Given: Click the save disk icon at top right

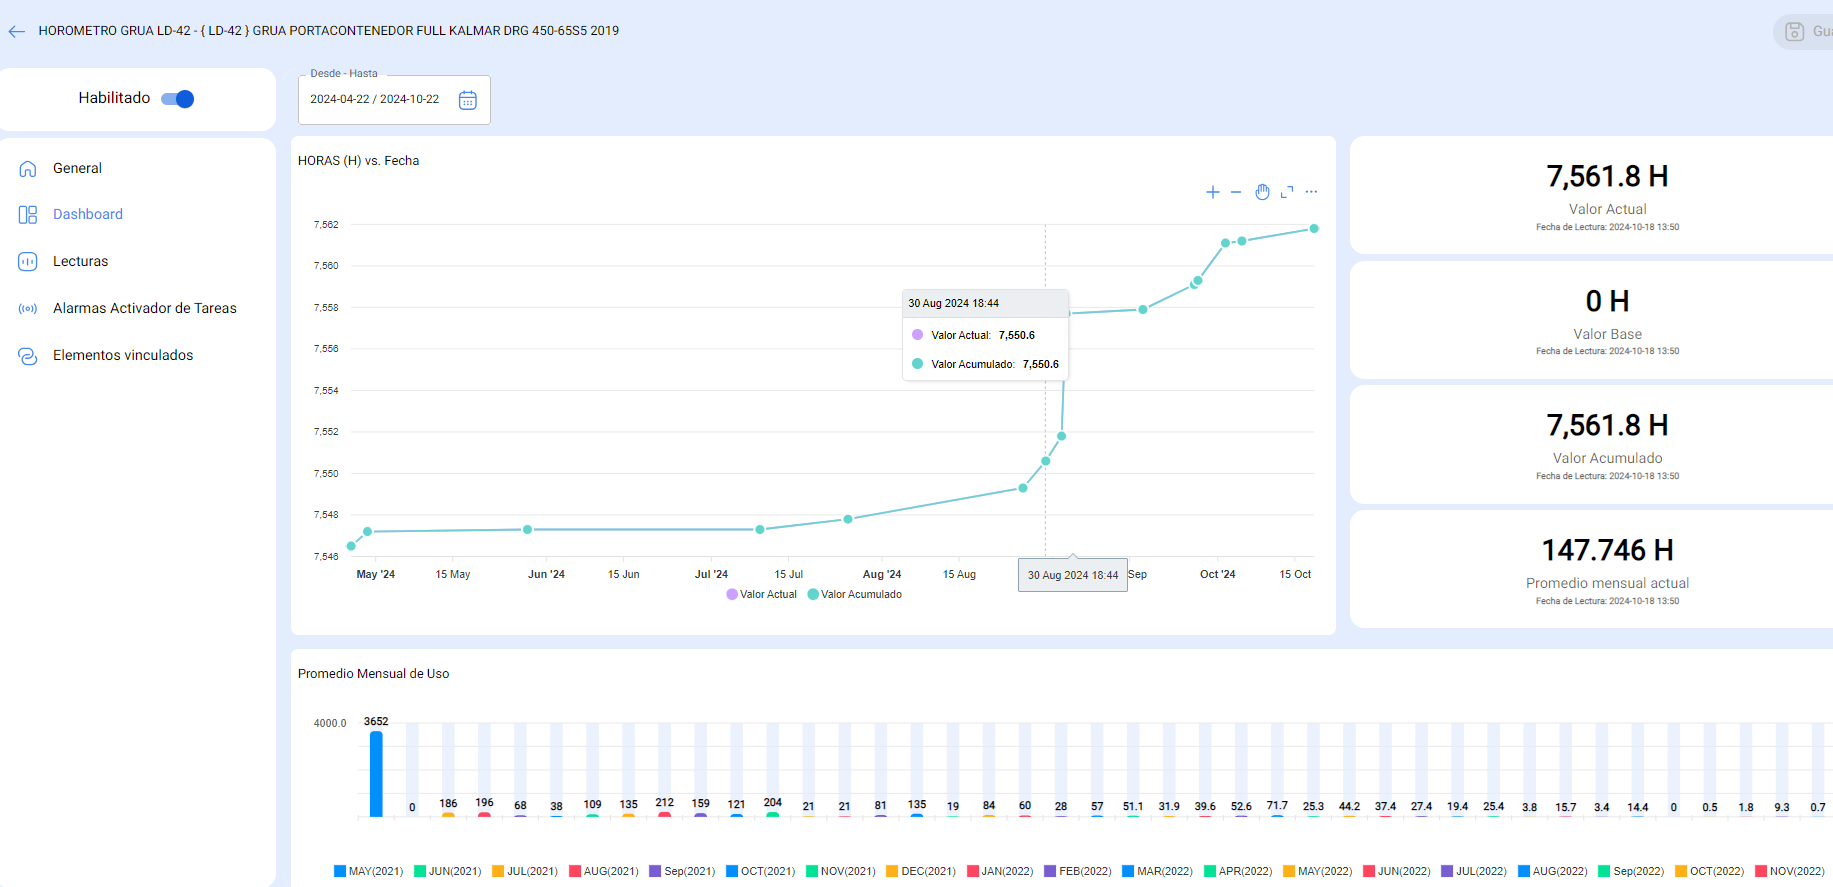Looking at the screenshot, I should click(x=1795, y=32).
